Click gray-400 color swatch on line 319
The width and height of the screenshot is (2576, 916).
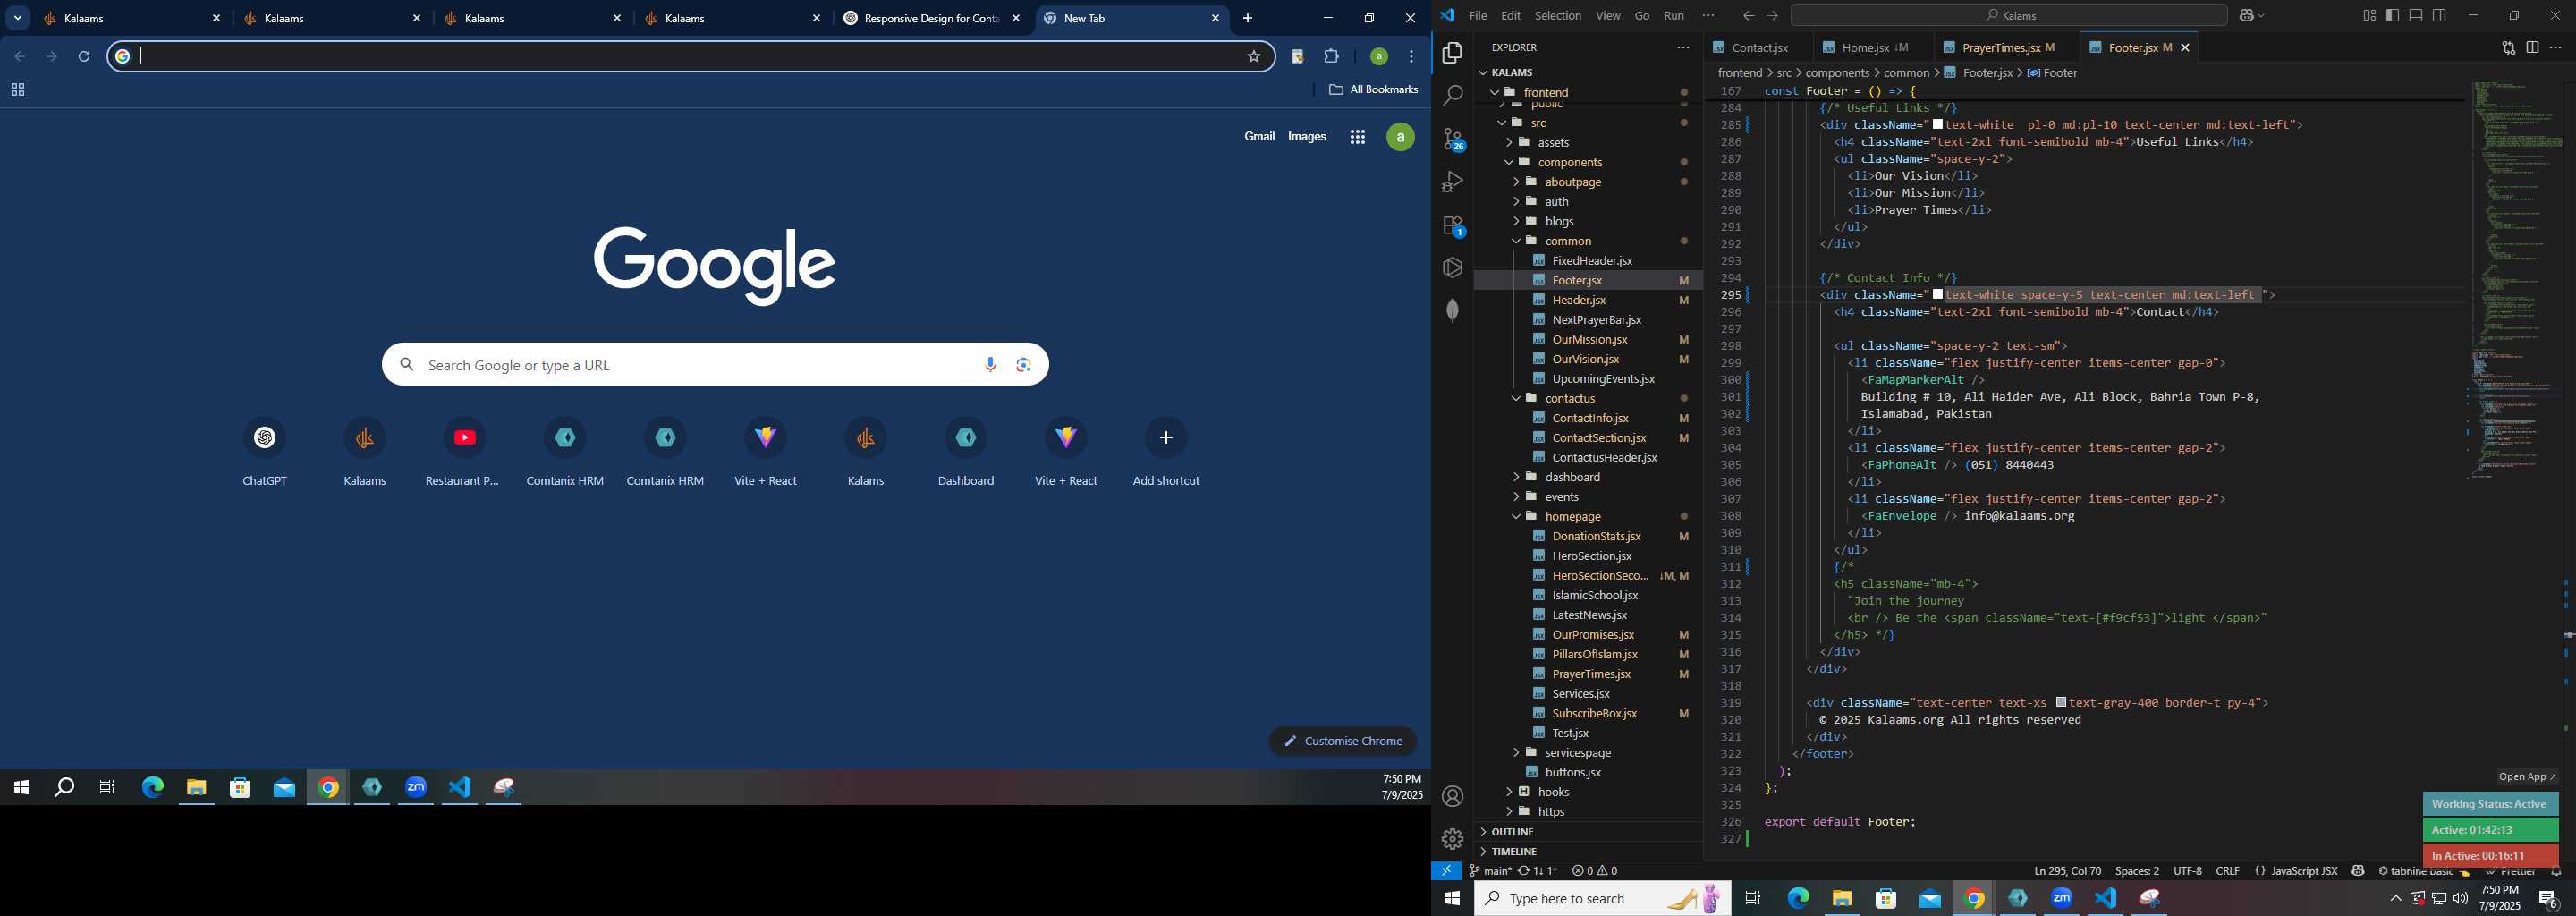2061,703
